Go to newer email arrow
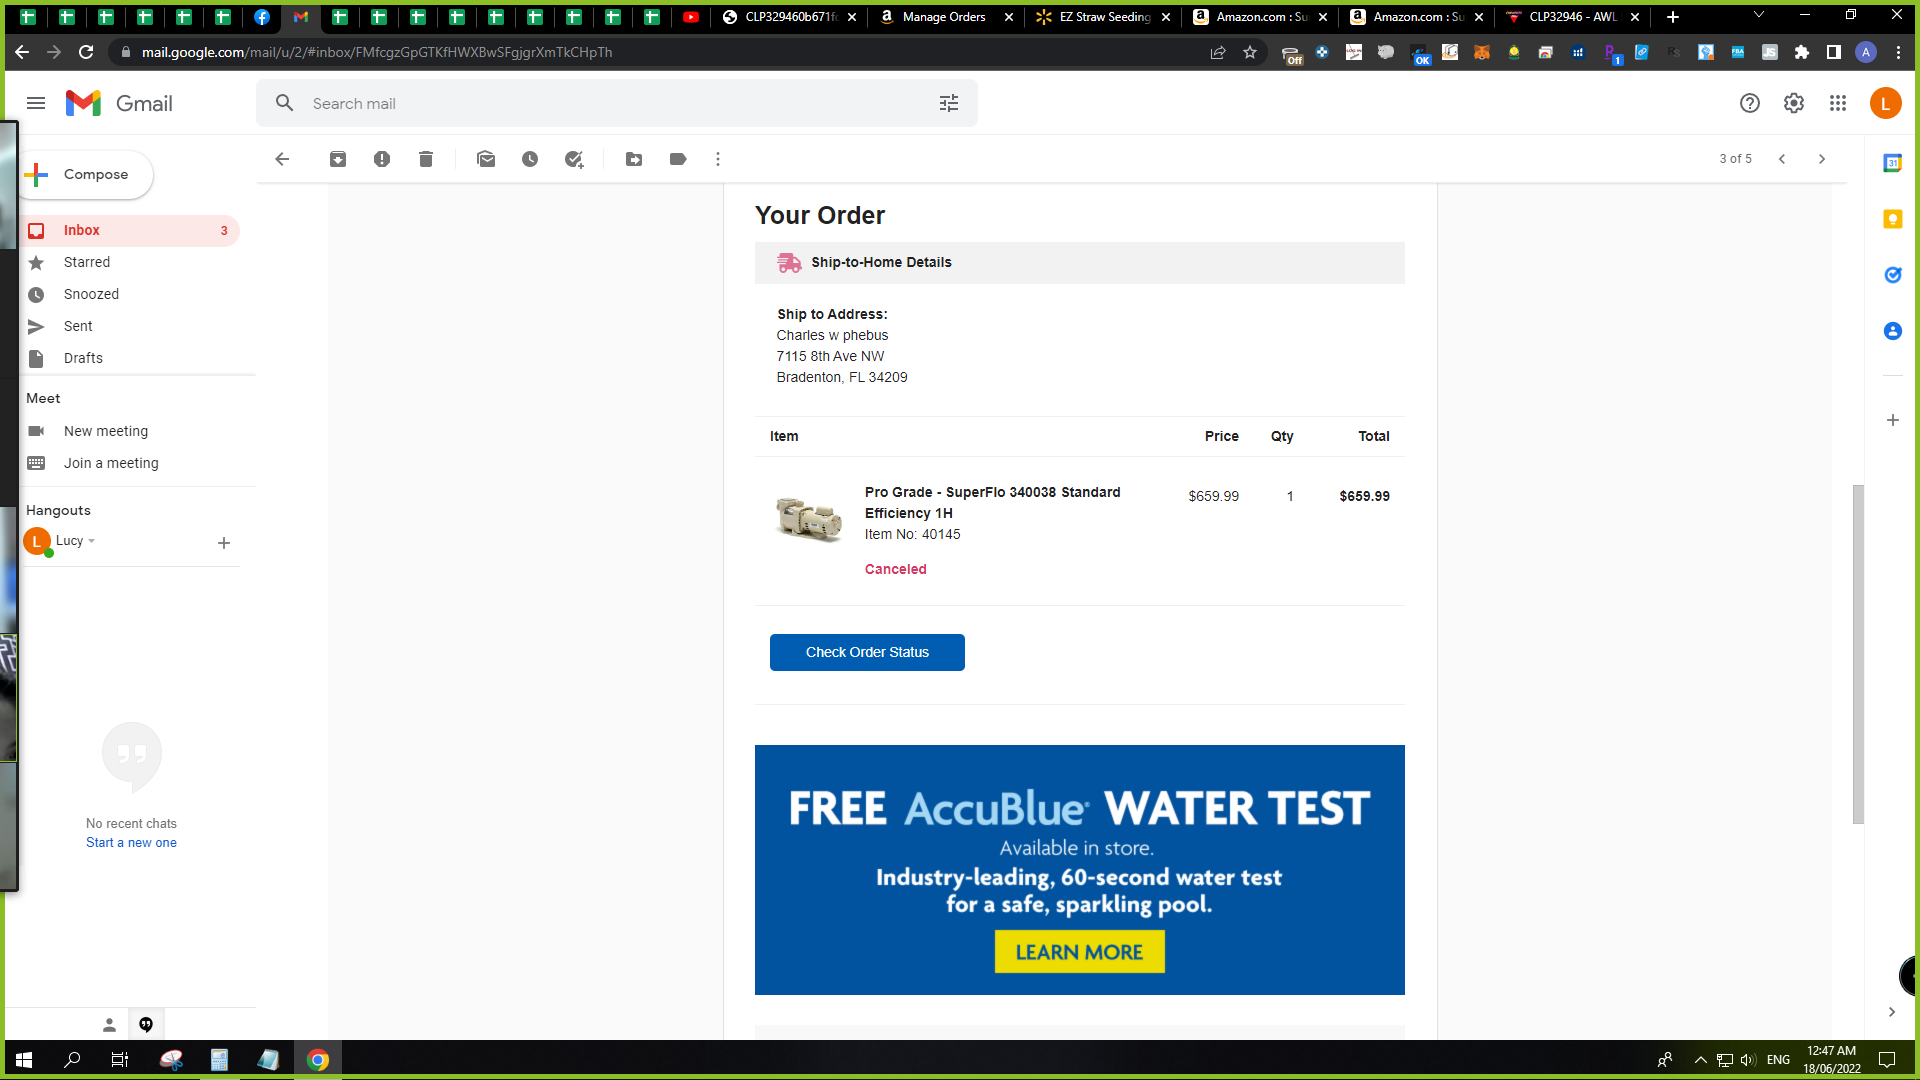Image resolution: width=1920 pixels, height=1080 pixels. coord(1782,159)
